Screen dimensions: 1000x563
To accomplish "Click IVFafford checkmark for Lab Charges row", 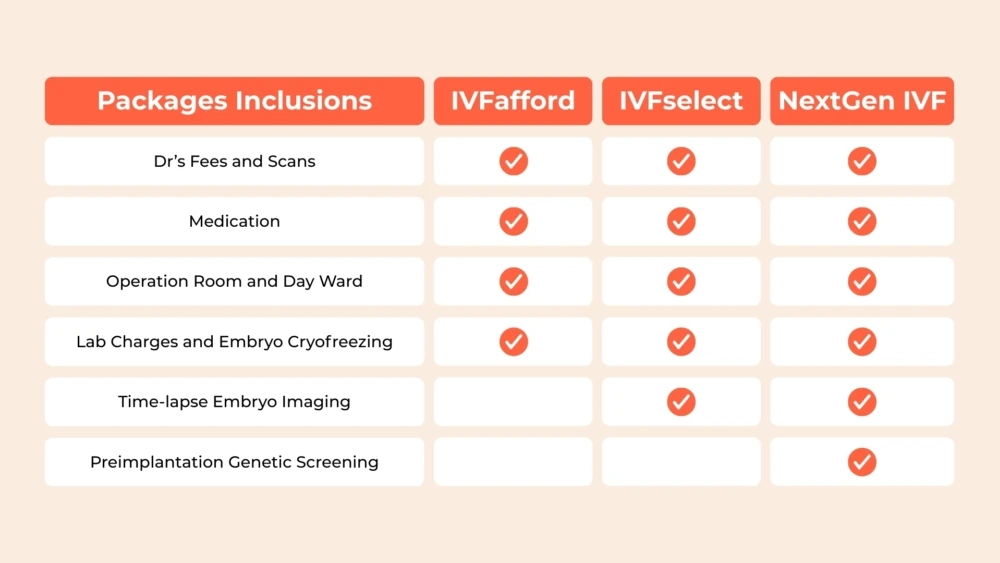I will click(x=513, y=342).
